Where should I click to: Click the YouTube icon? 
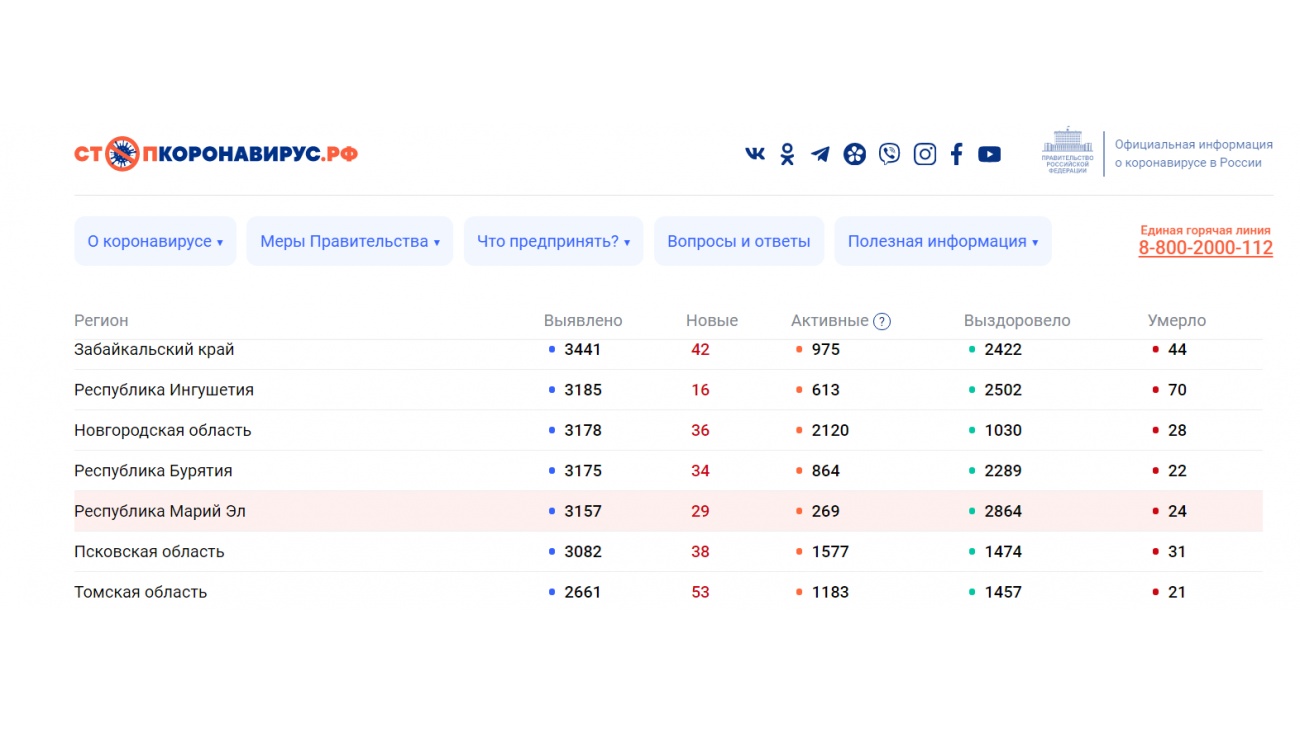point(989,154)
